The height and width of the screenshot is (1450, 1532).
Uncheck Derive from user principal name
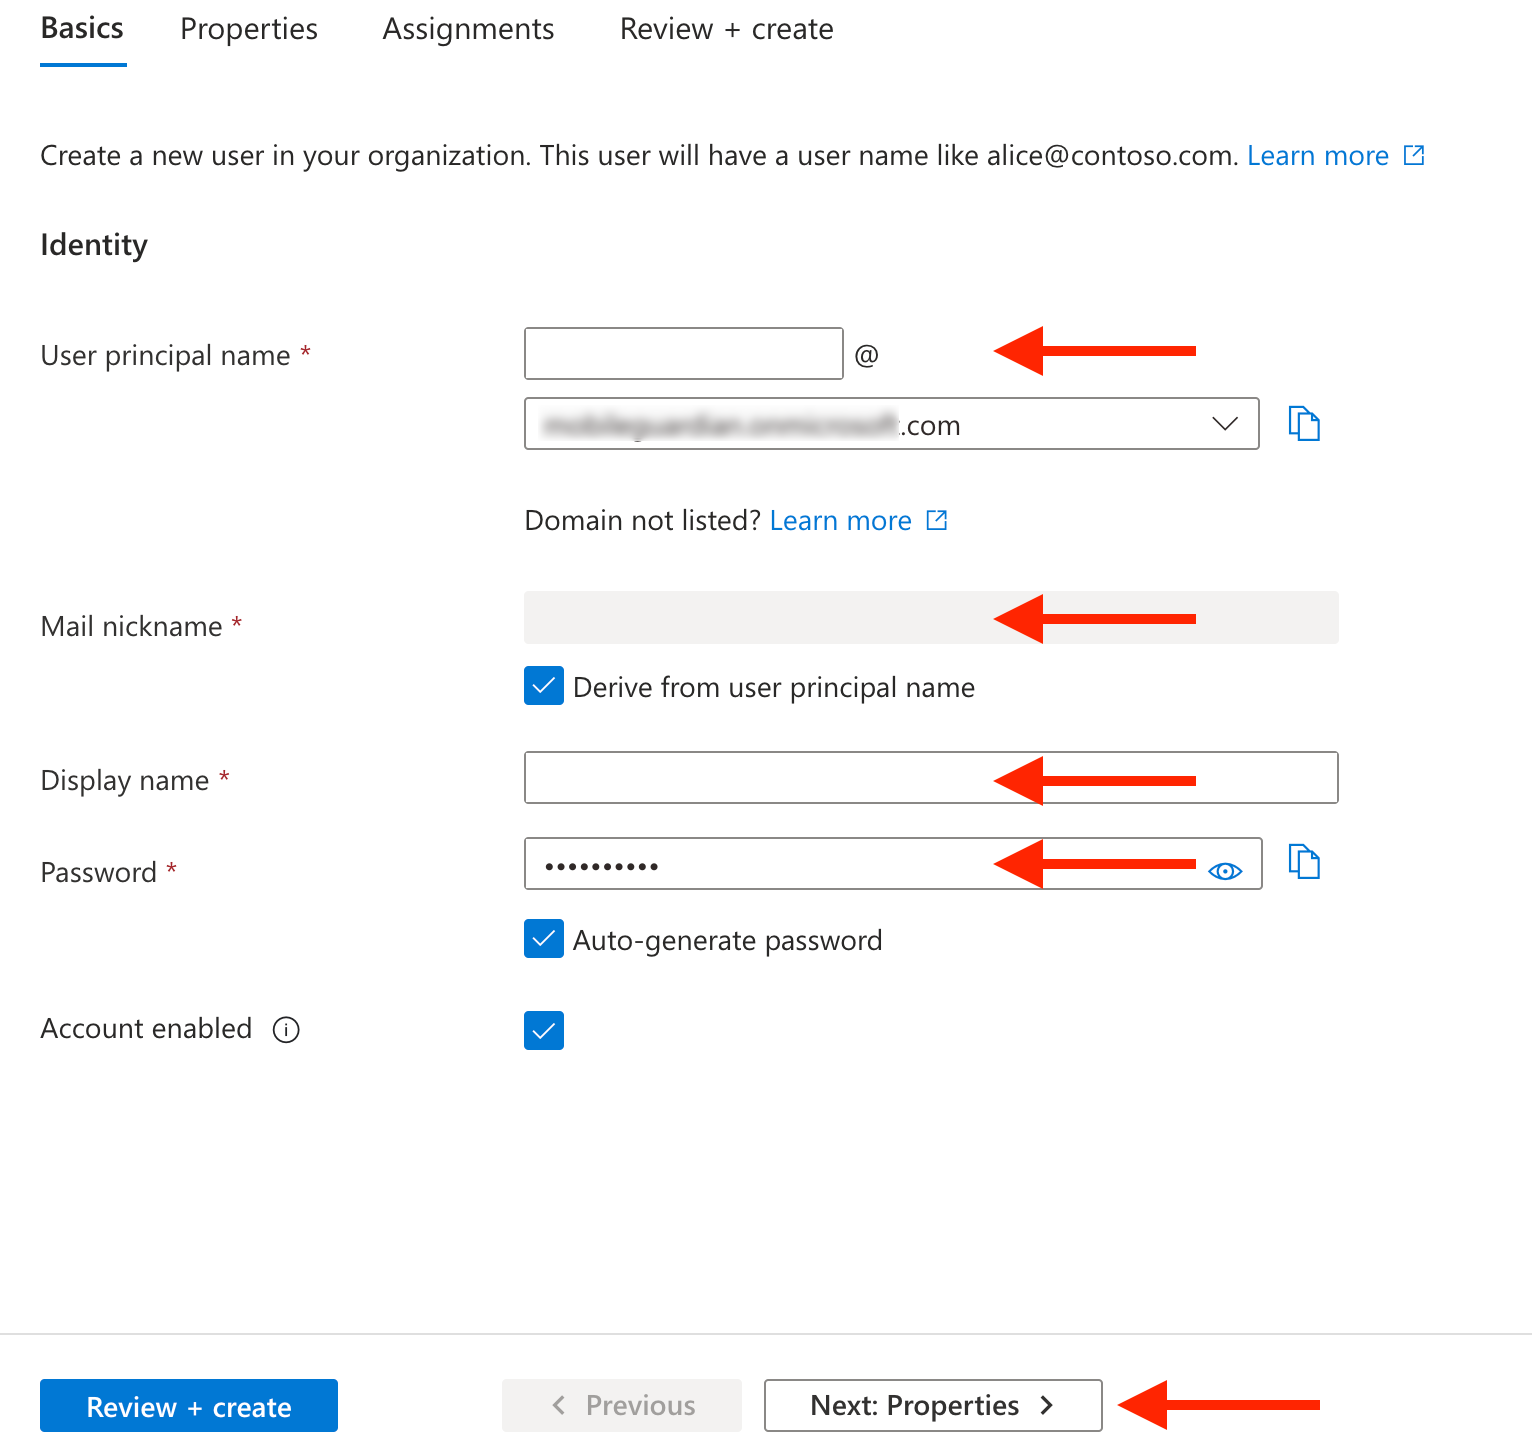coord(544,686)
